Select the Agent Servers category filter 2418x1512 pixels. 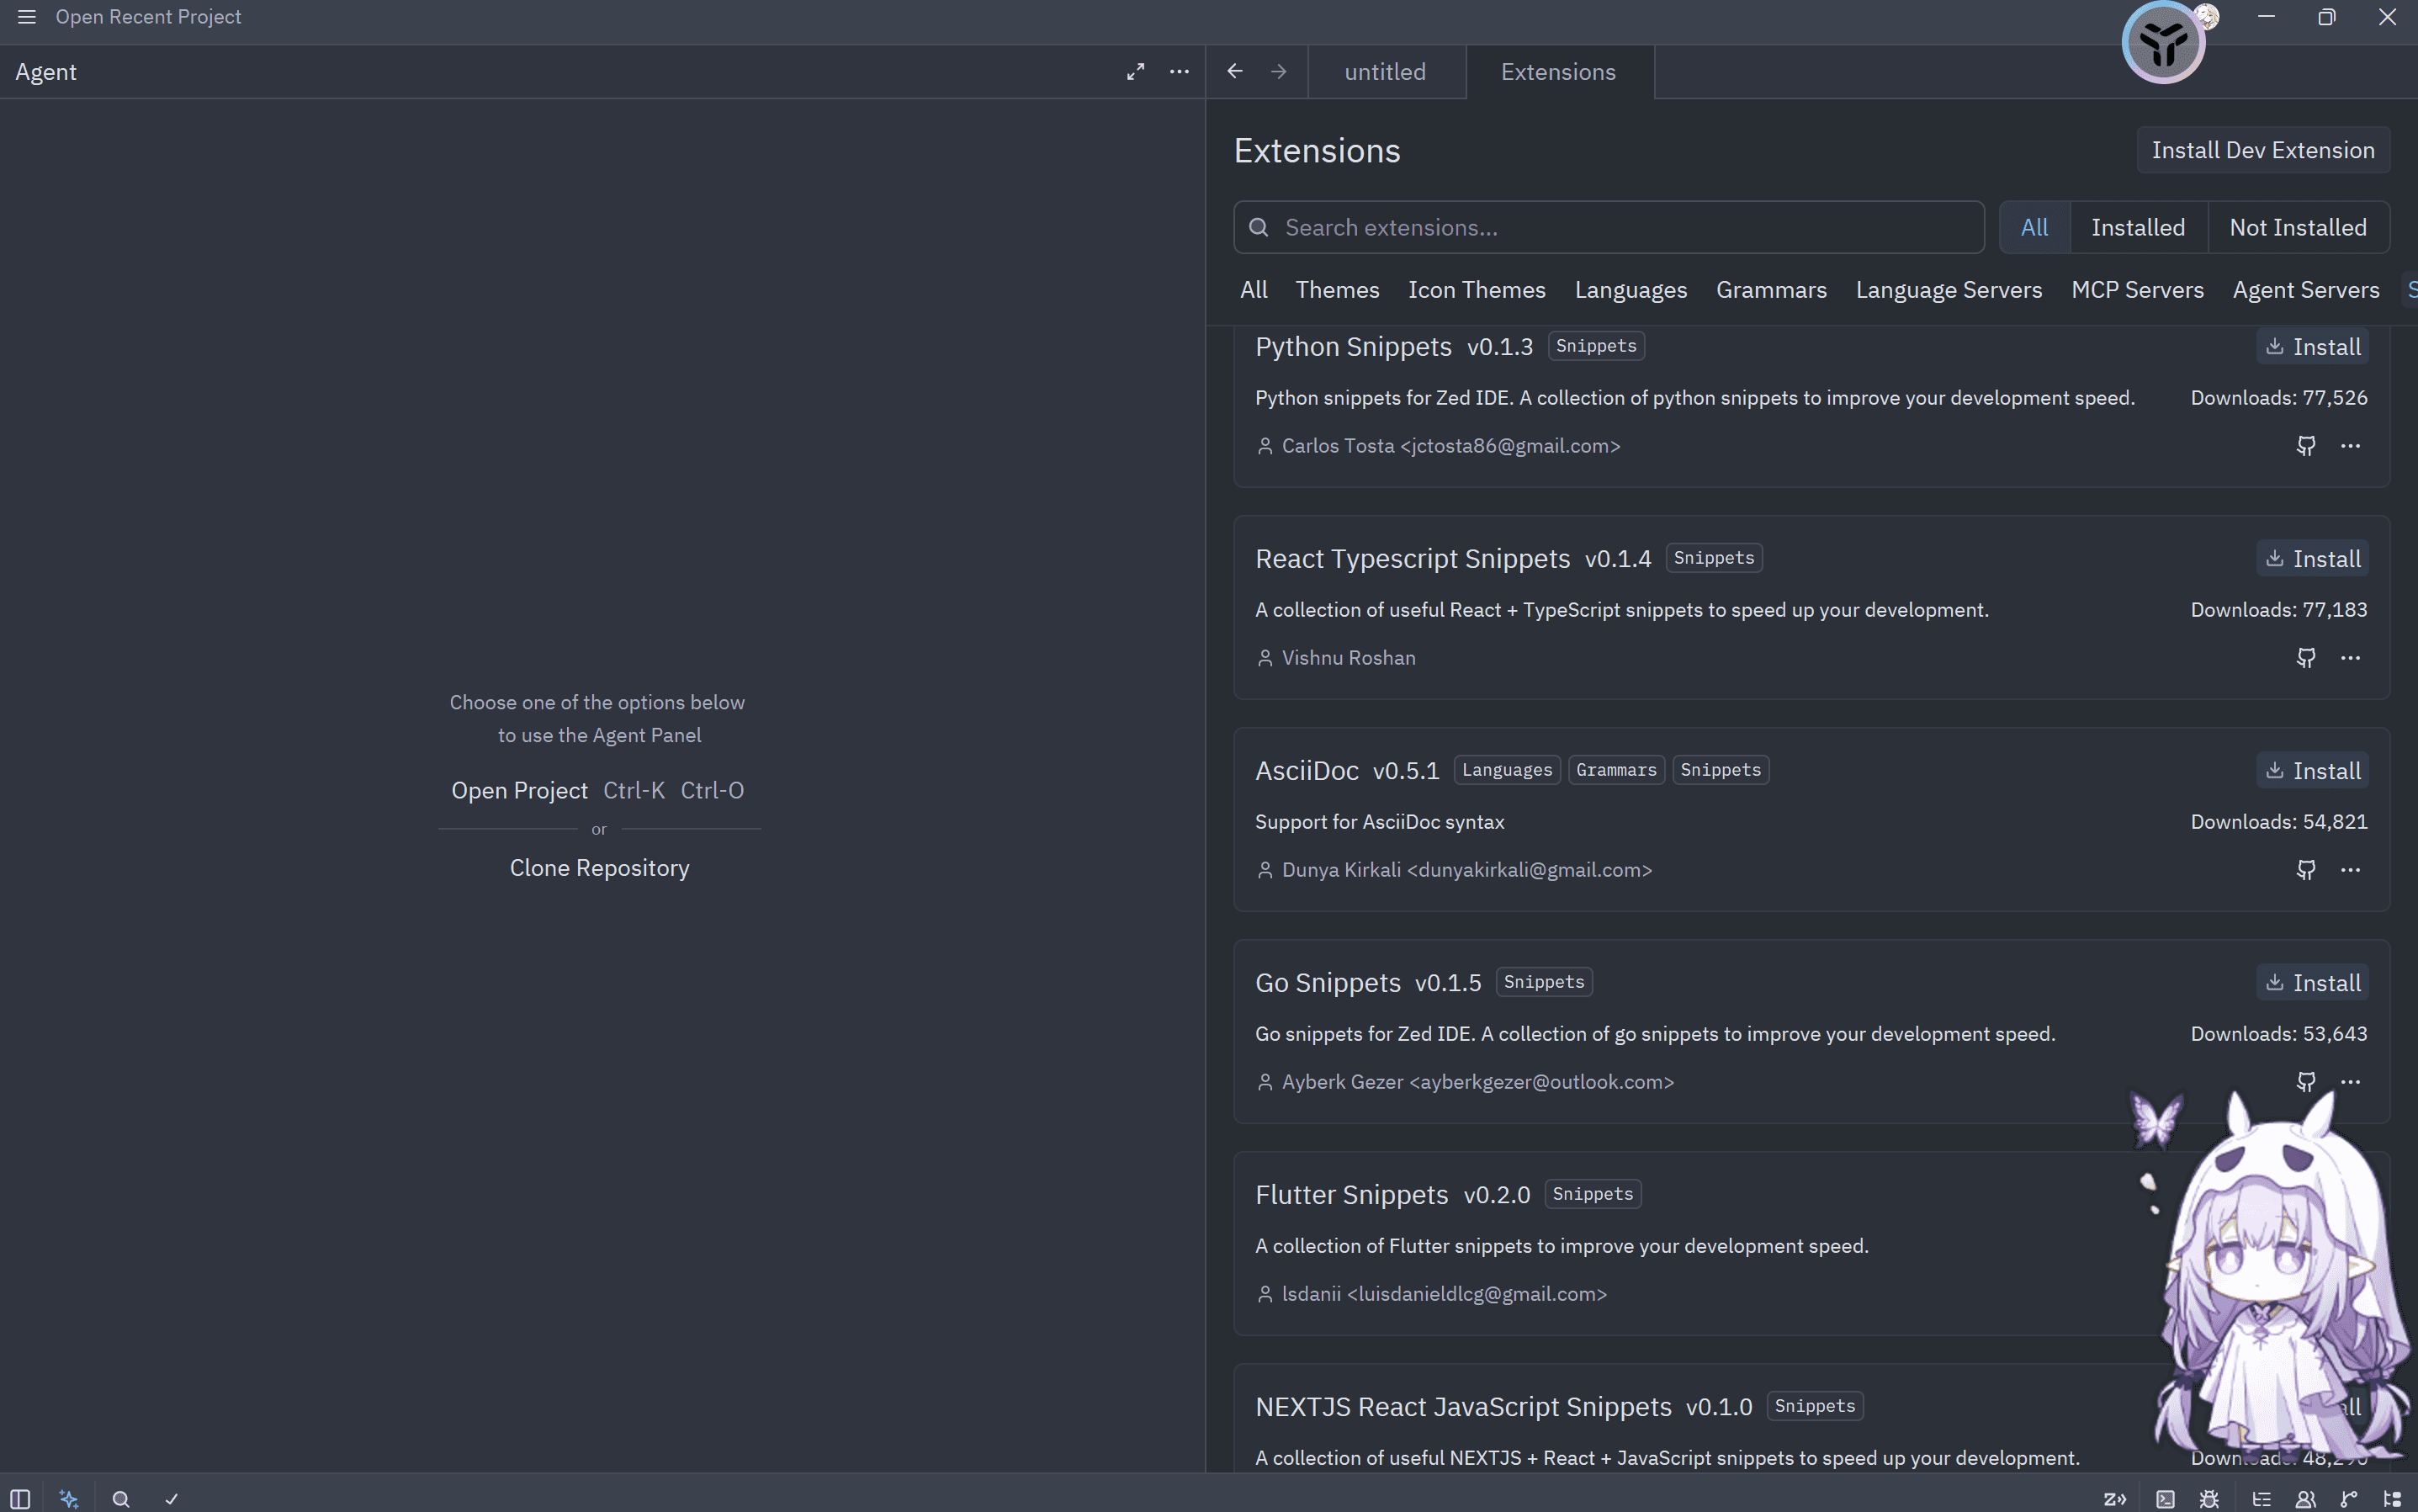pyautogui.click(x=2305, y=290)
